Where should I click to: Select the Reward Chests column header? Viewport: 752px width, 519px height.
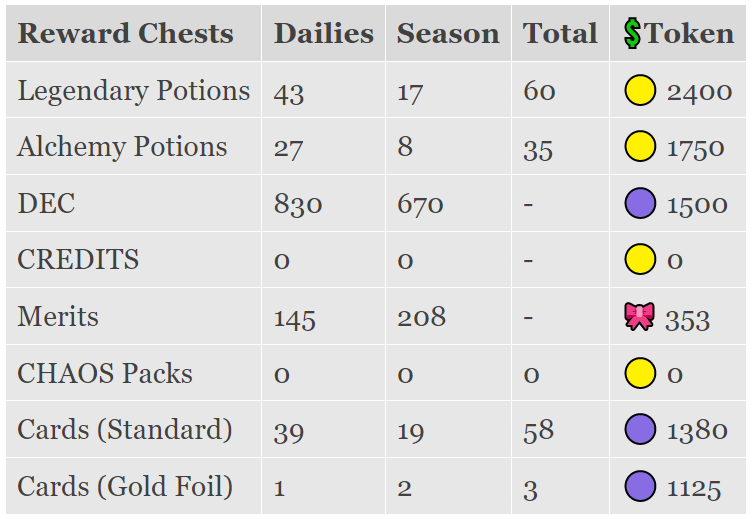(126, 34)
